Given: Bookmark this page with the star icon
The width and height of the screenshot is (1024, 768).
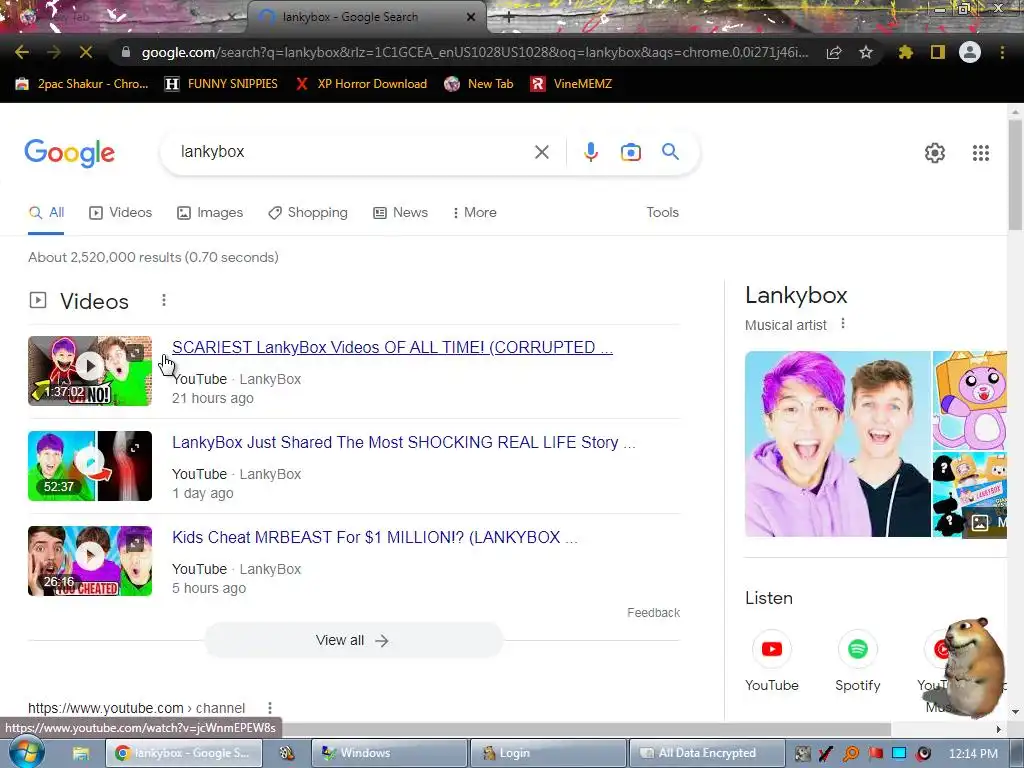Looking at the screenshot, I should 866,52.
